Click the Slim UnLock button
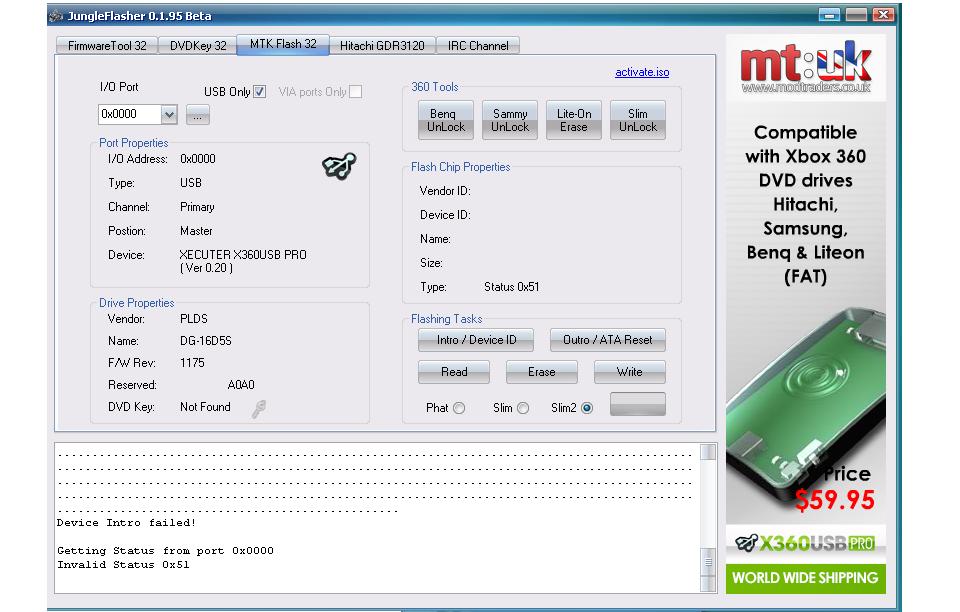 point(637,121)
